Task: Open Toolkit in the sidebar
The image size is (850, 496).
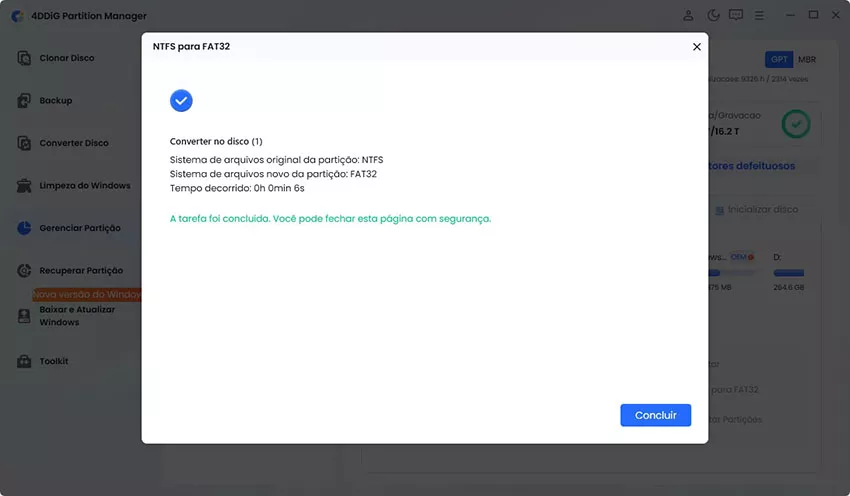Action: 54,361
